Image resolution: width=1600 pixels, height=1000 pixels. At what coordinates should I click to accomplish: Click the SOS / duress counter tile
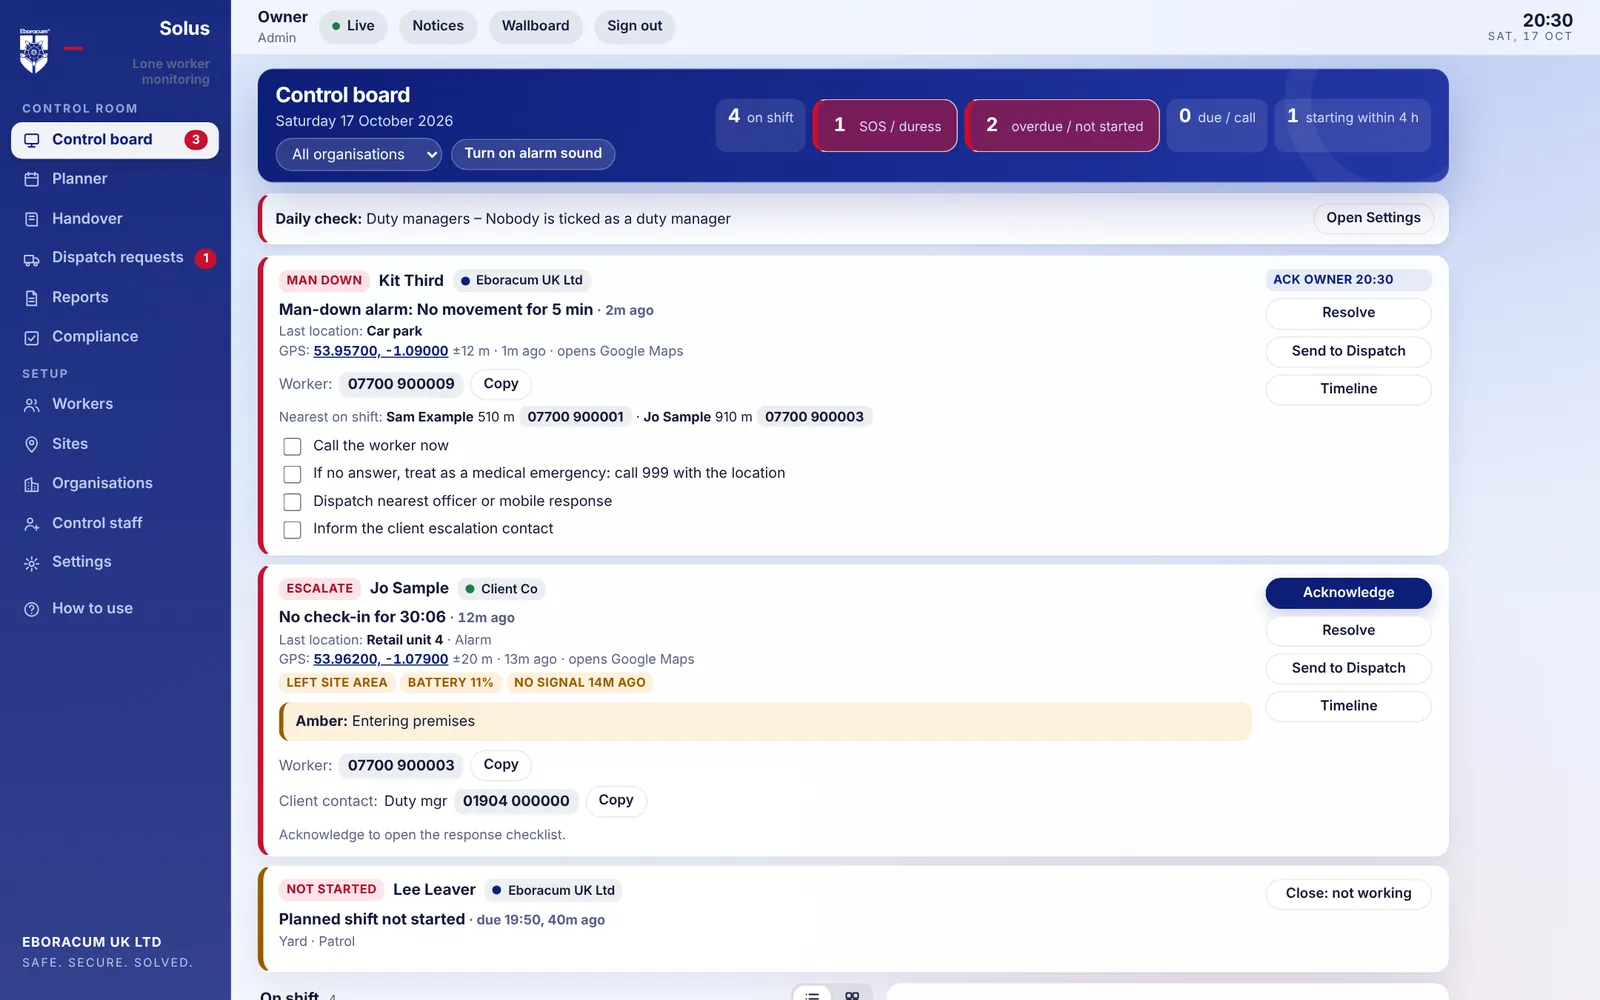886,126
